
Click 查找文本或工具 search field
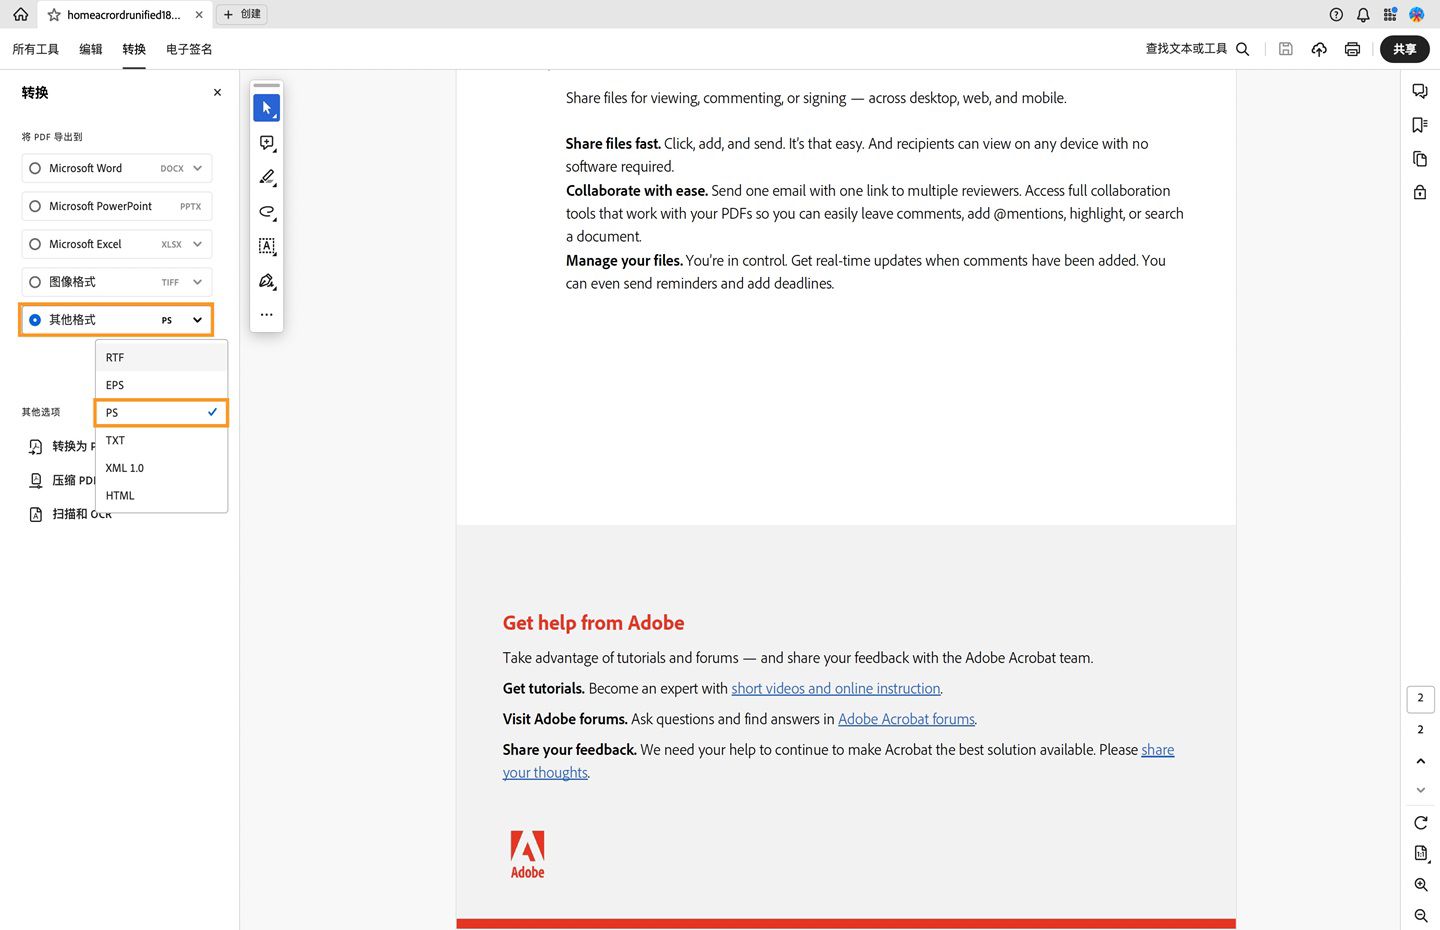coord(1197,49)
